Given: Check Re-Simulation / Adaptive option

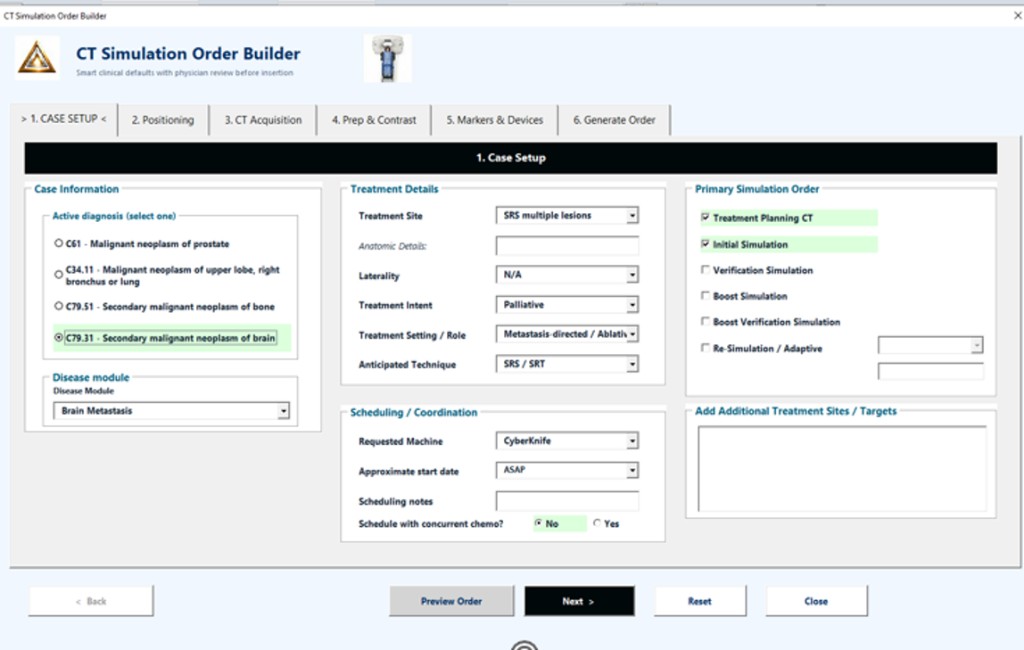Looking at the screenshot, I should 705,348.
